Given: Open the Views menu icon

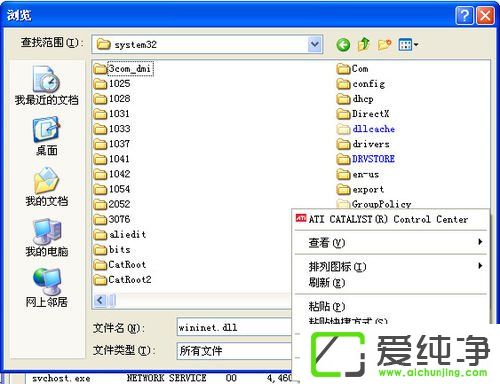Looking at the screenshot, I should (408, 44).
